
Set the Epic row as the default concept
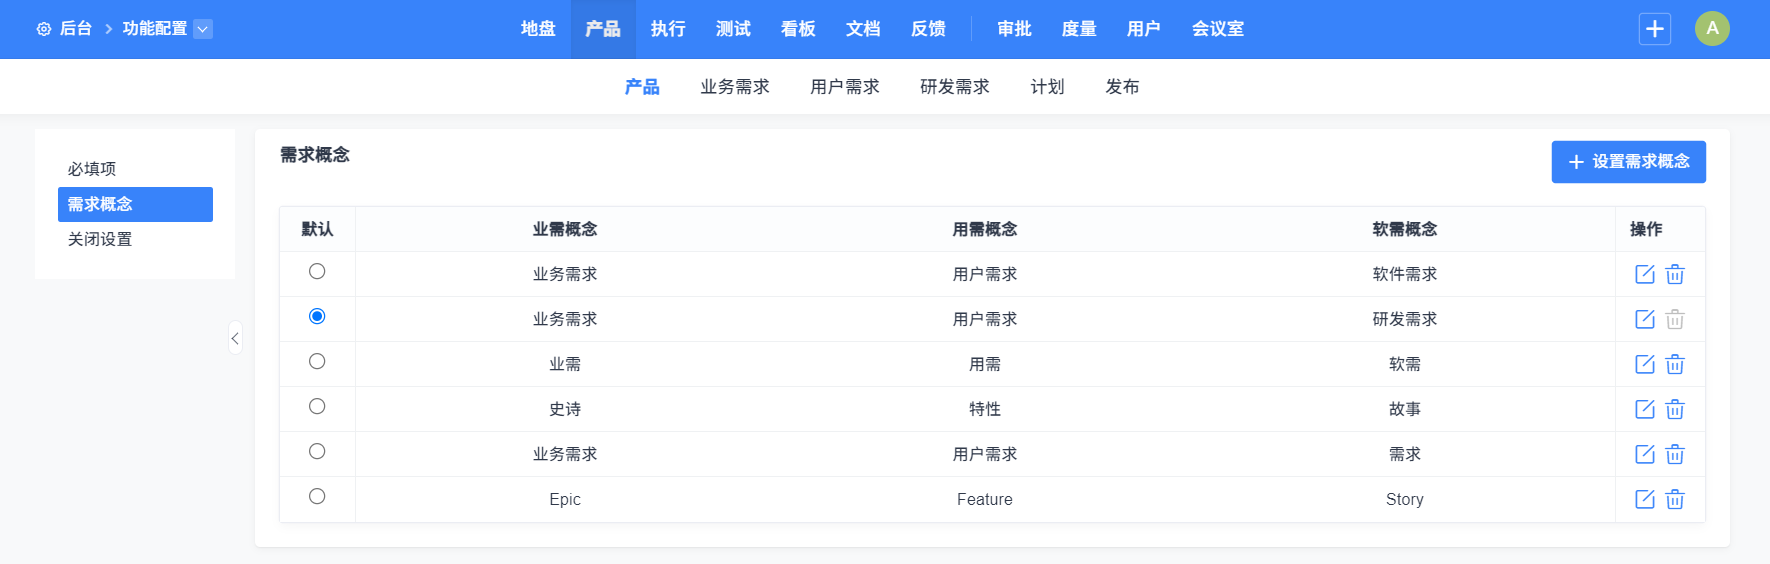coord(317,496)
